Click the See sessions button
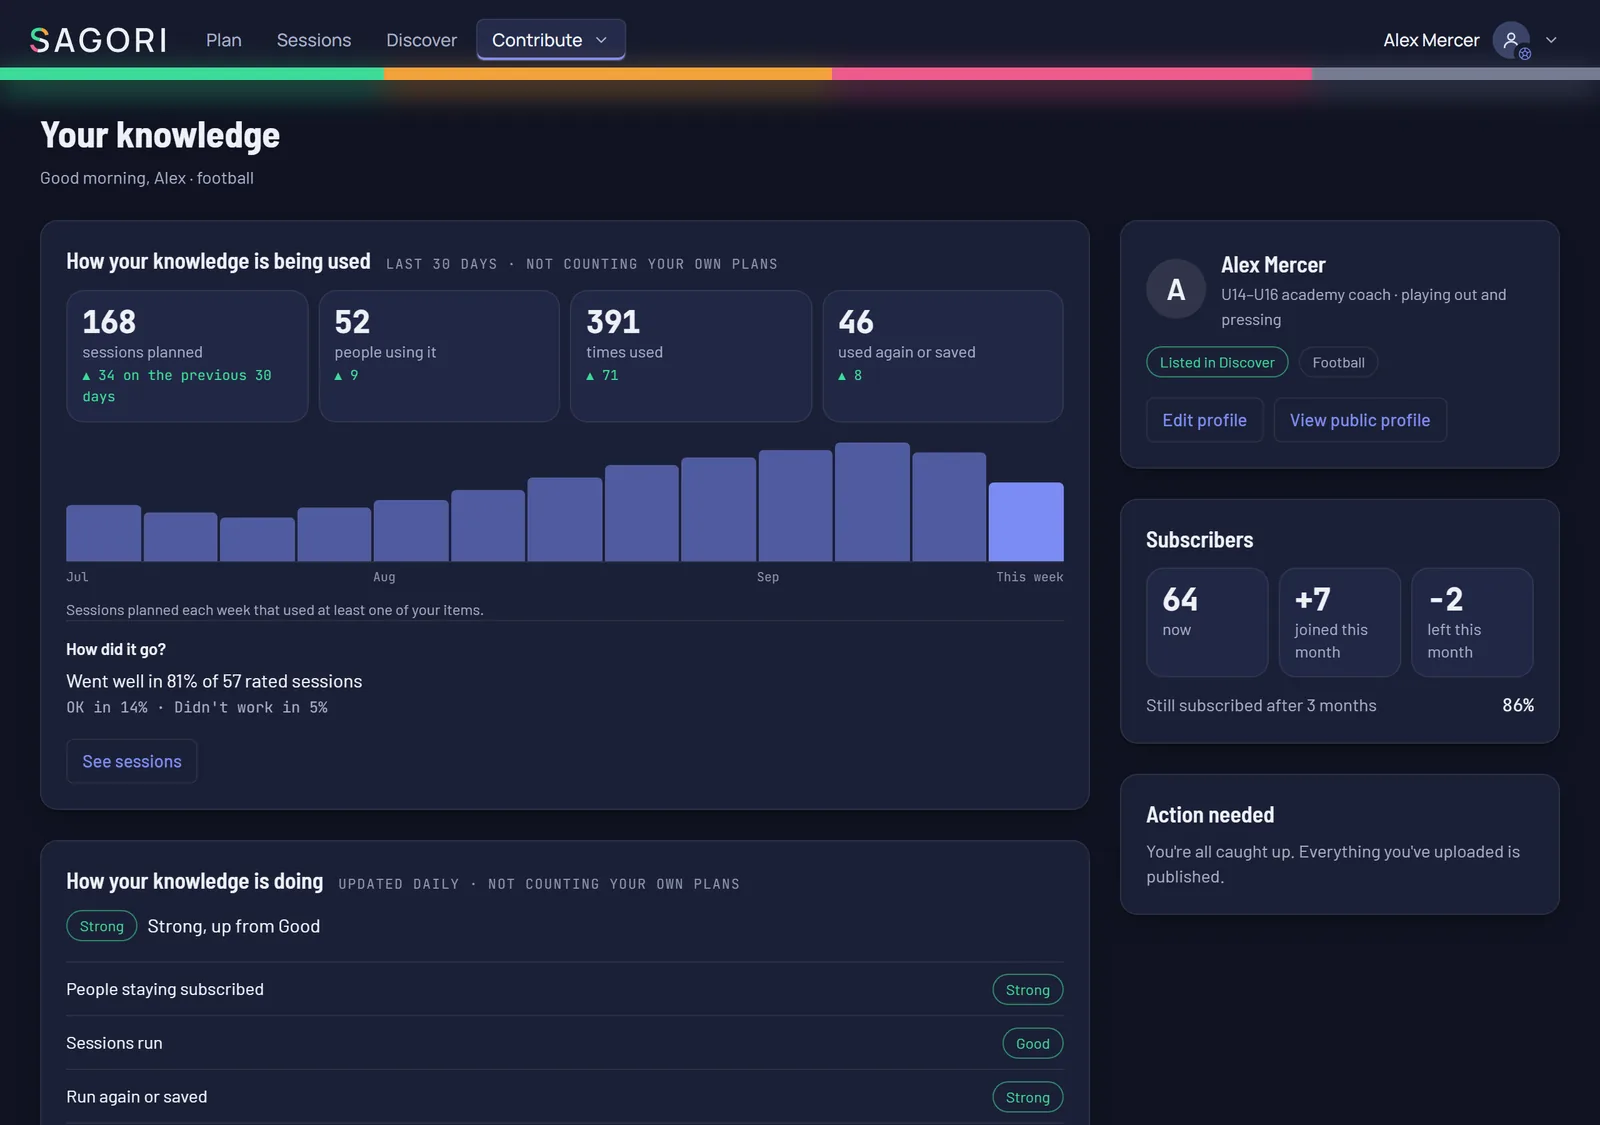The height and width of the screenshot is (1125, 1600). 132,761
